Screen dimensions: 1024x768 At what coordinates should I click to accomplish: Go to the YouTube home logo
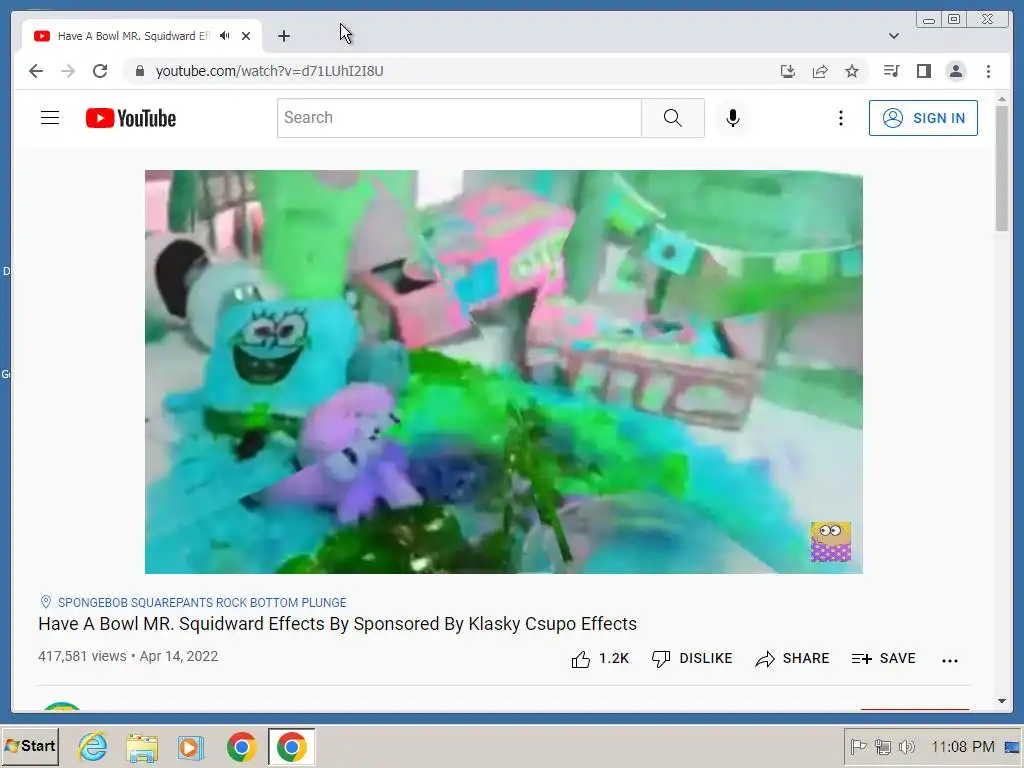click(131, 118)
